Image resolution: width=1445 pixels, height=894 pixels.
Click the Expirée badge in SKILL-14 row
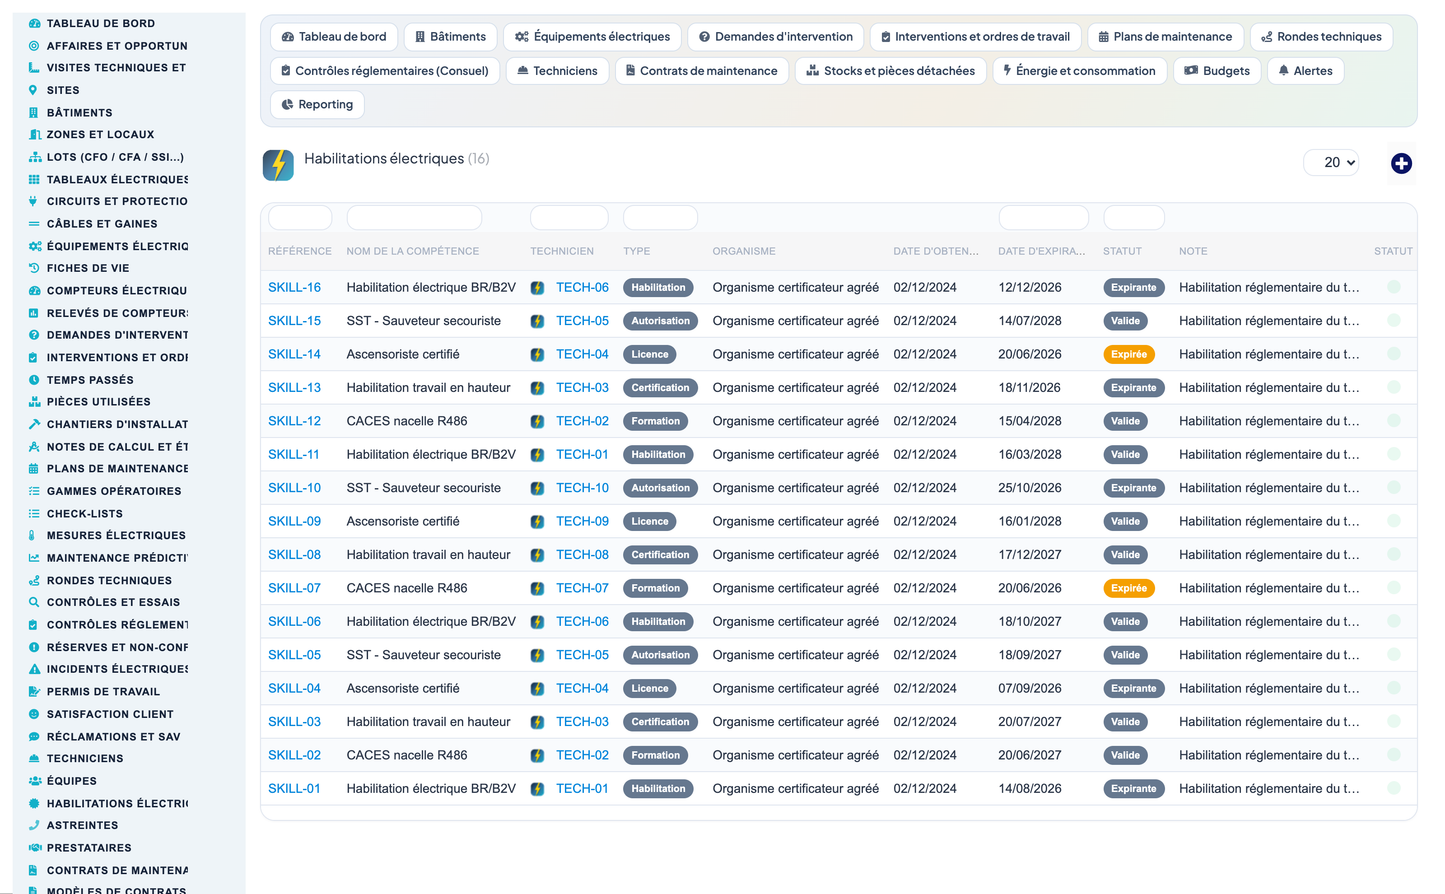pos(1128,354)
